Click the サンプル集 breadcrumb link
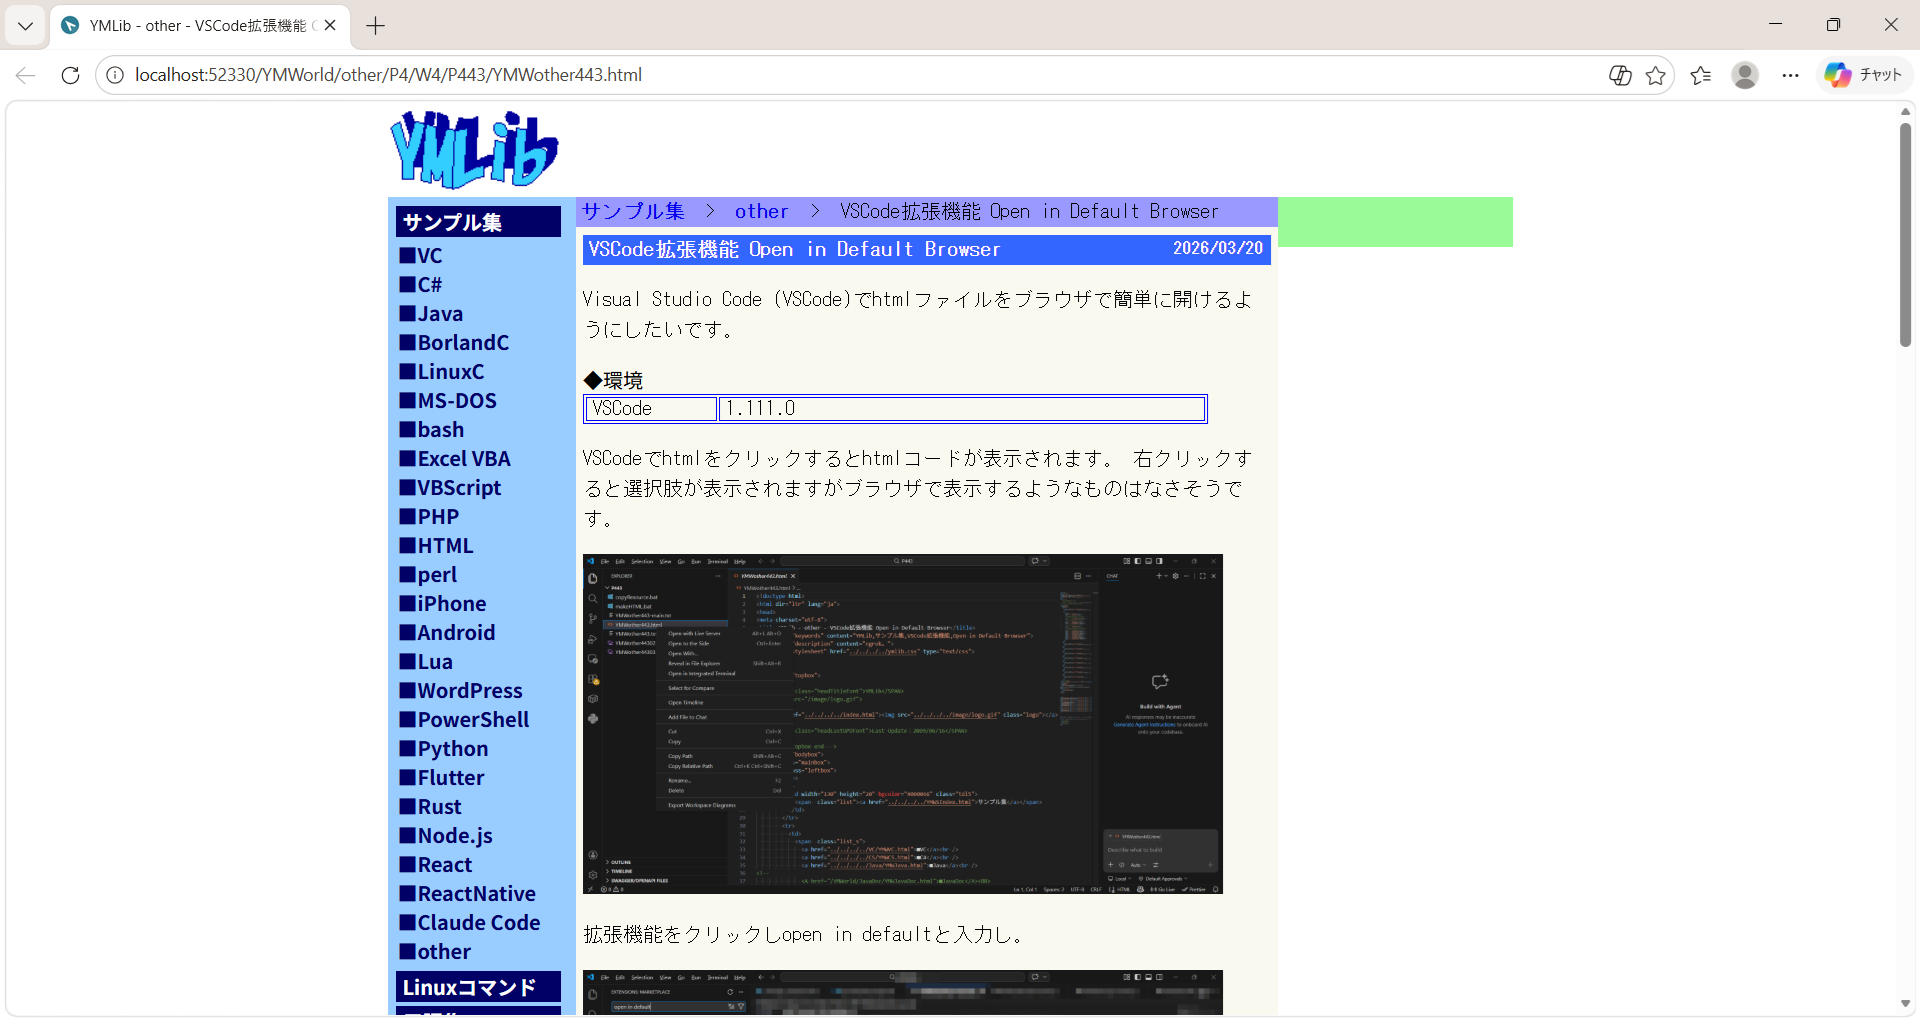1920x1020 pixels. [633, 211]
